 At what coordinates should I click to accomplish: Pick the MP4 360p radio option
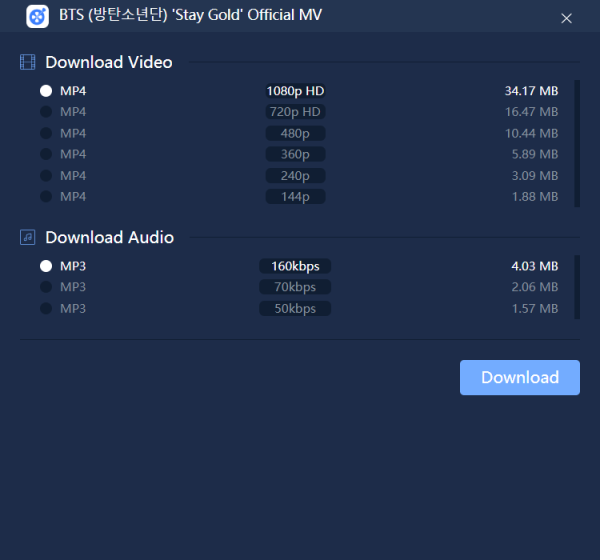(x=46, y=154)
